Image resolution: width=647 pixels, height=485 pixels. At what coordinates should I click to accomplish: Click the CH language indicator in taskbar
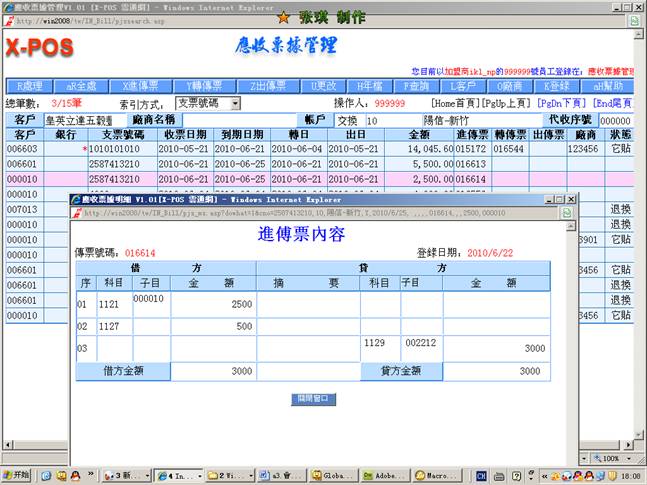(x=483, y=475)
